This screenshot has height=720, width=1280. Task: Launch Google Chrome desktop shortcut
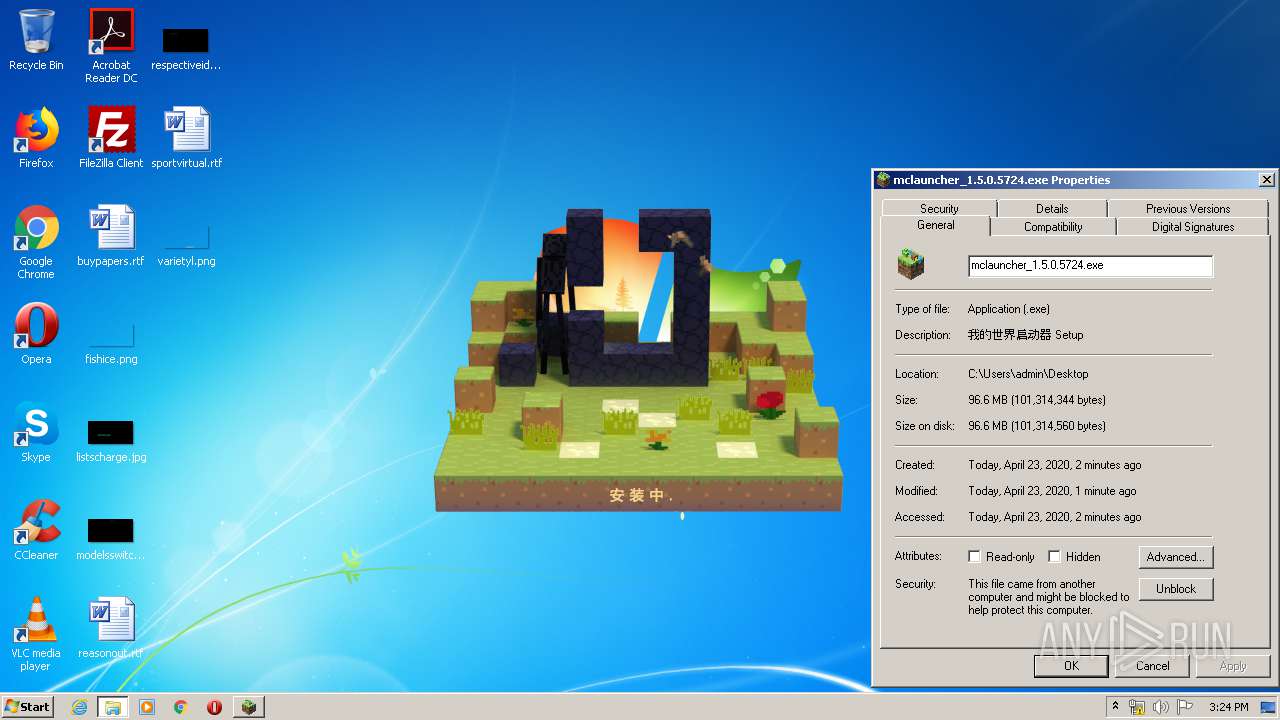36,242
